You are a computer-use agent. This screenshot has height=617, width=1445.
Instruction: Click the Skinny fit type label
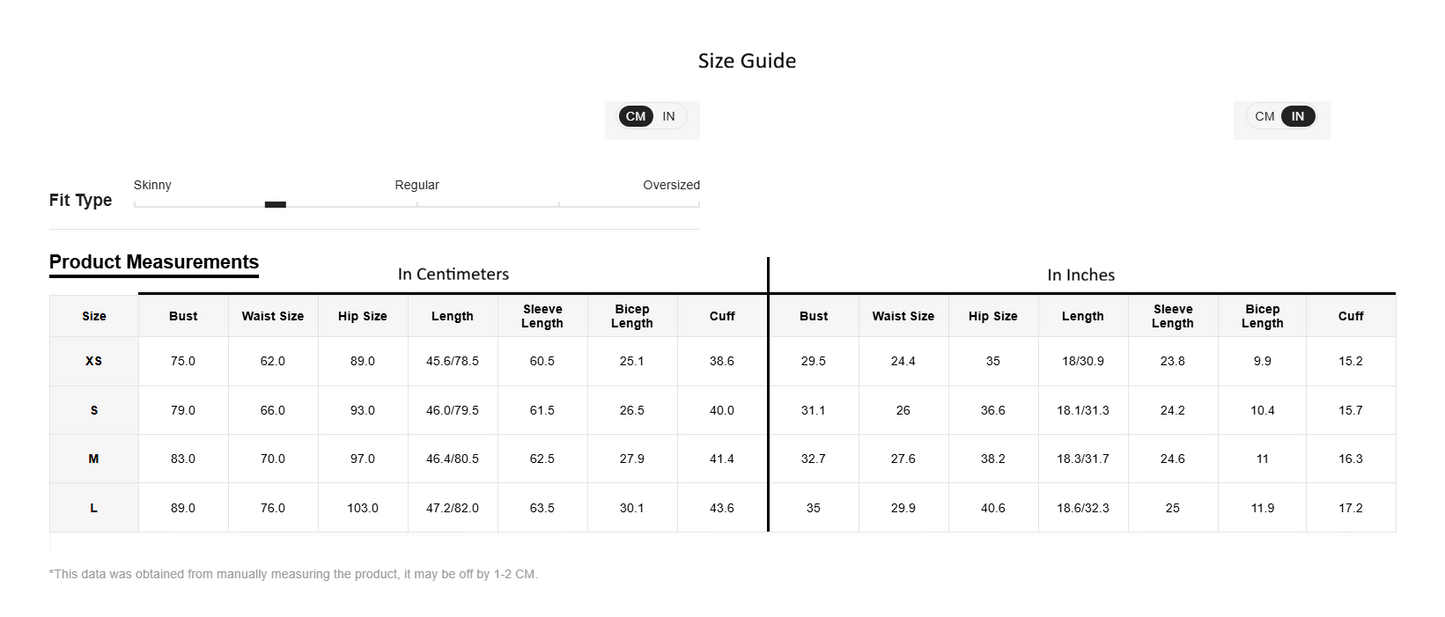click(153, 185)
